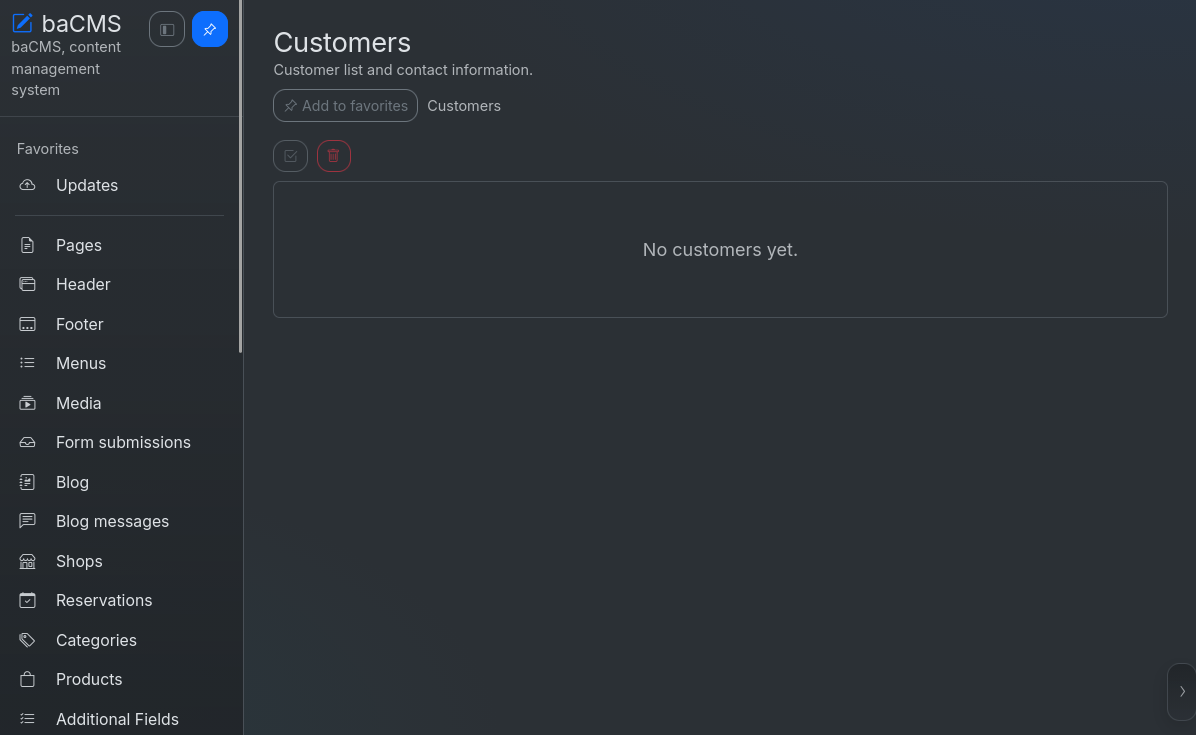This screenshot has height=735, width=1196.
Task: Click the Pages document icon
Action: [27, 245]
